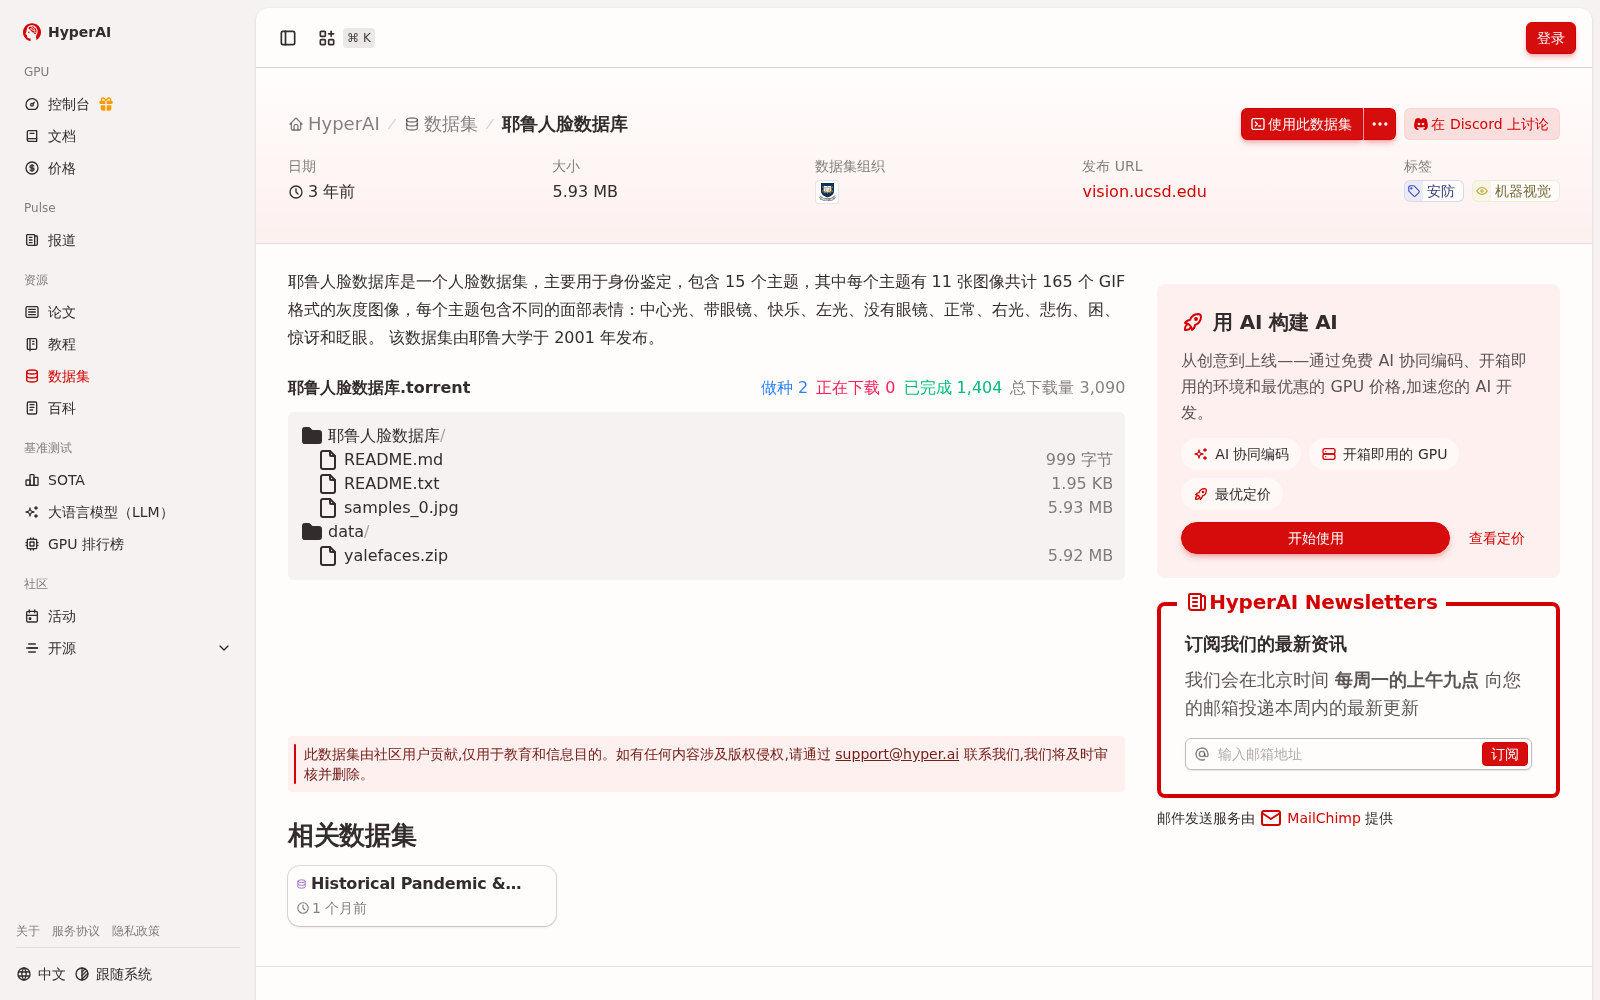The width and height of the screenshot is (1600, 1000).
Task: Click the 关于 footer link
Action: (x=28, y=931)
